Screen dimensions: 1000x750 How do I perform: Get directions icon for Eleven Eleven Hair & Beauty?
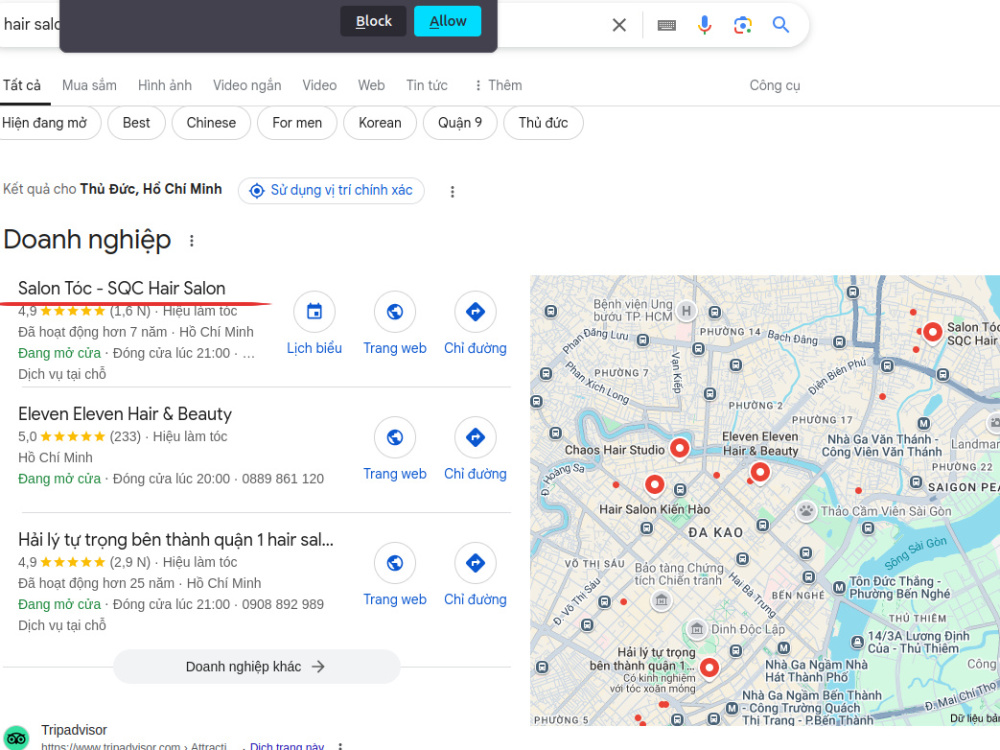pyautogui.click(x=475, y=438)
